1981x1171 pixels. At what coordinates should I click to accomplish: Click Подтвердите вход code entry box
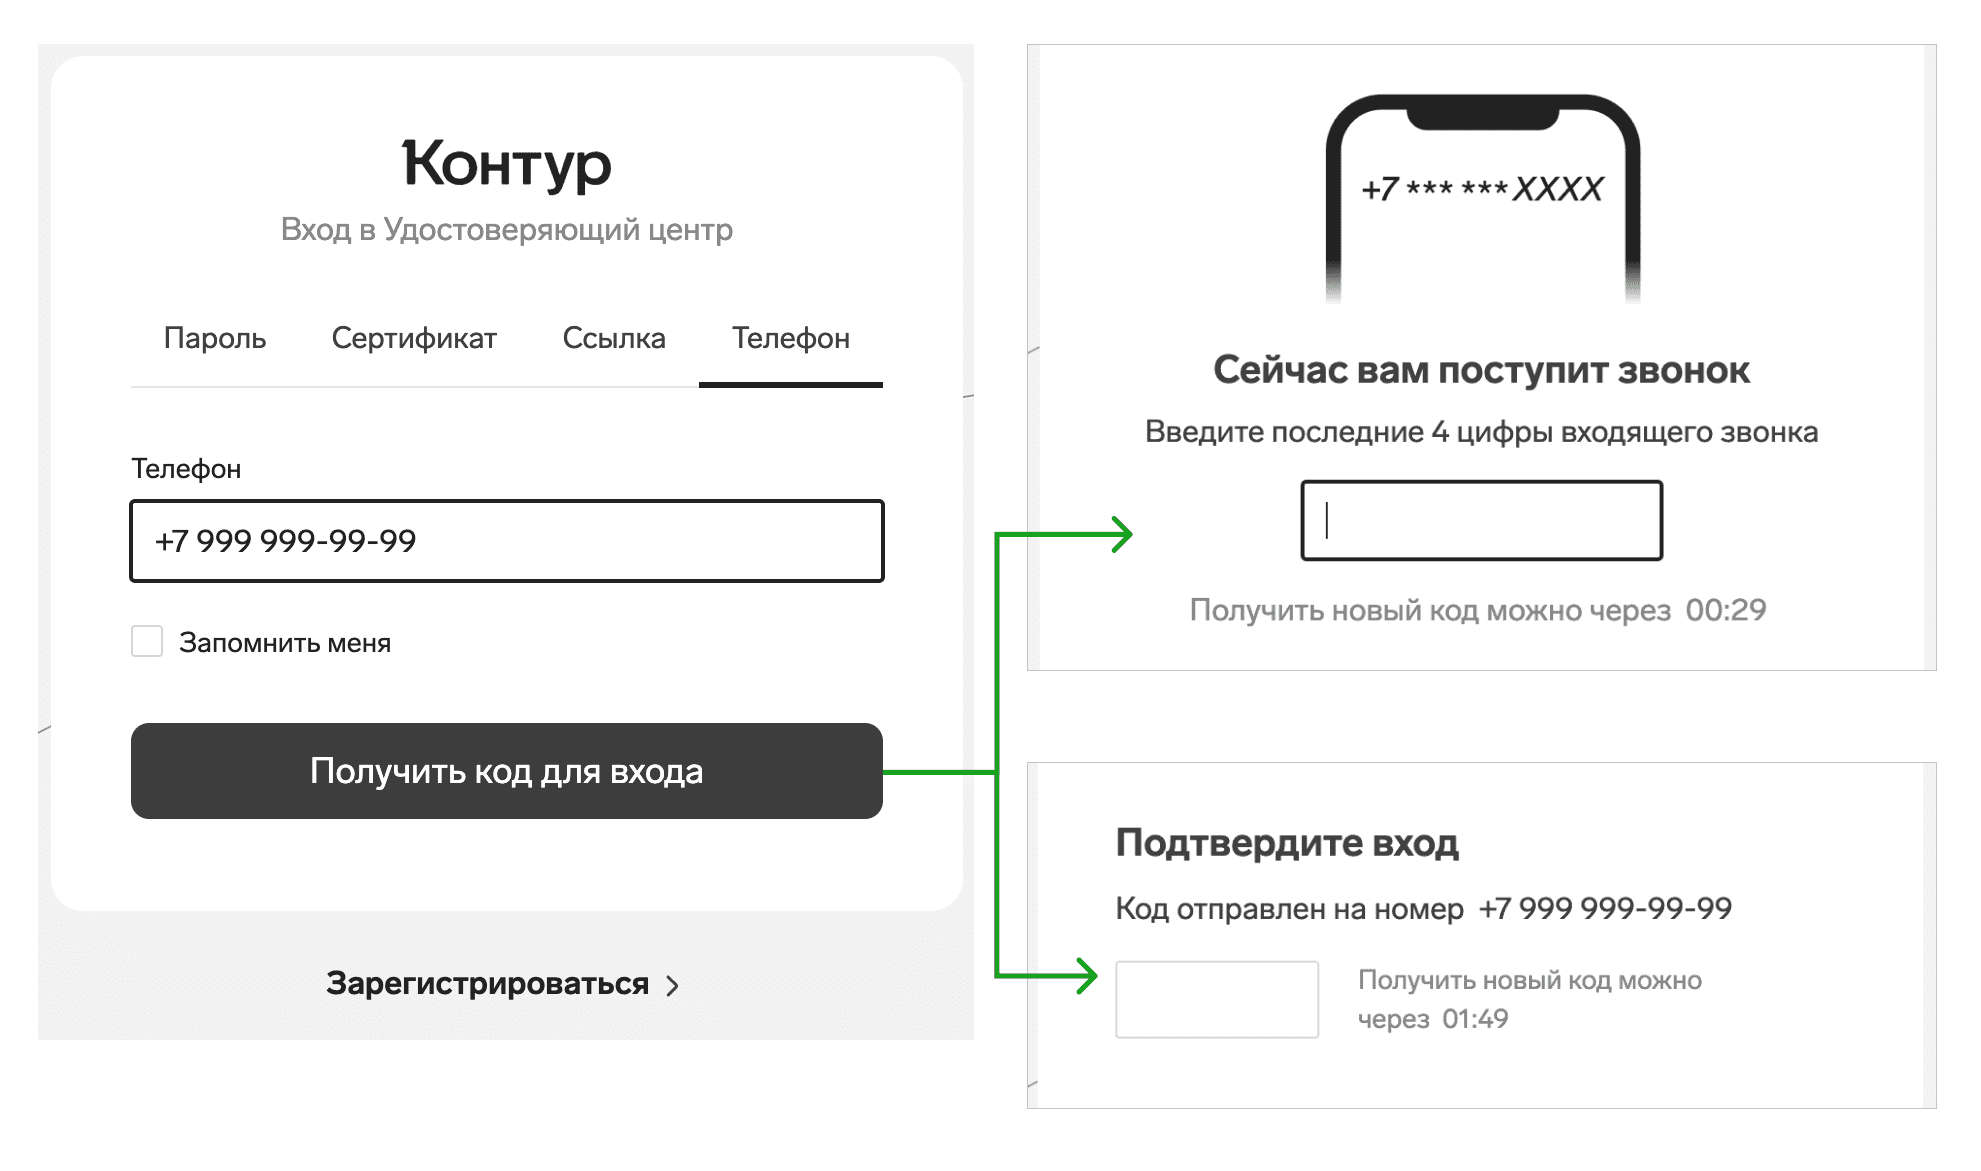1217,1001
